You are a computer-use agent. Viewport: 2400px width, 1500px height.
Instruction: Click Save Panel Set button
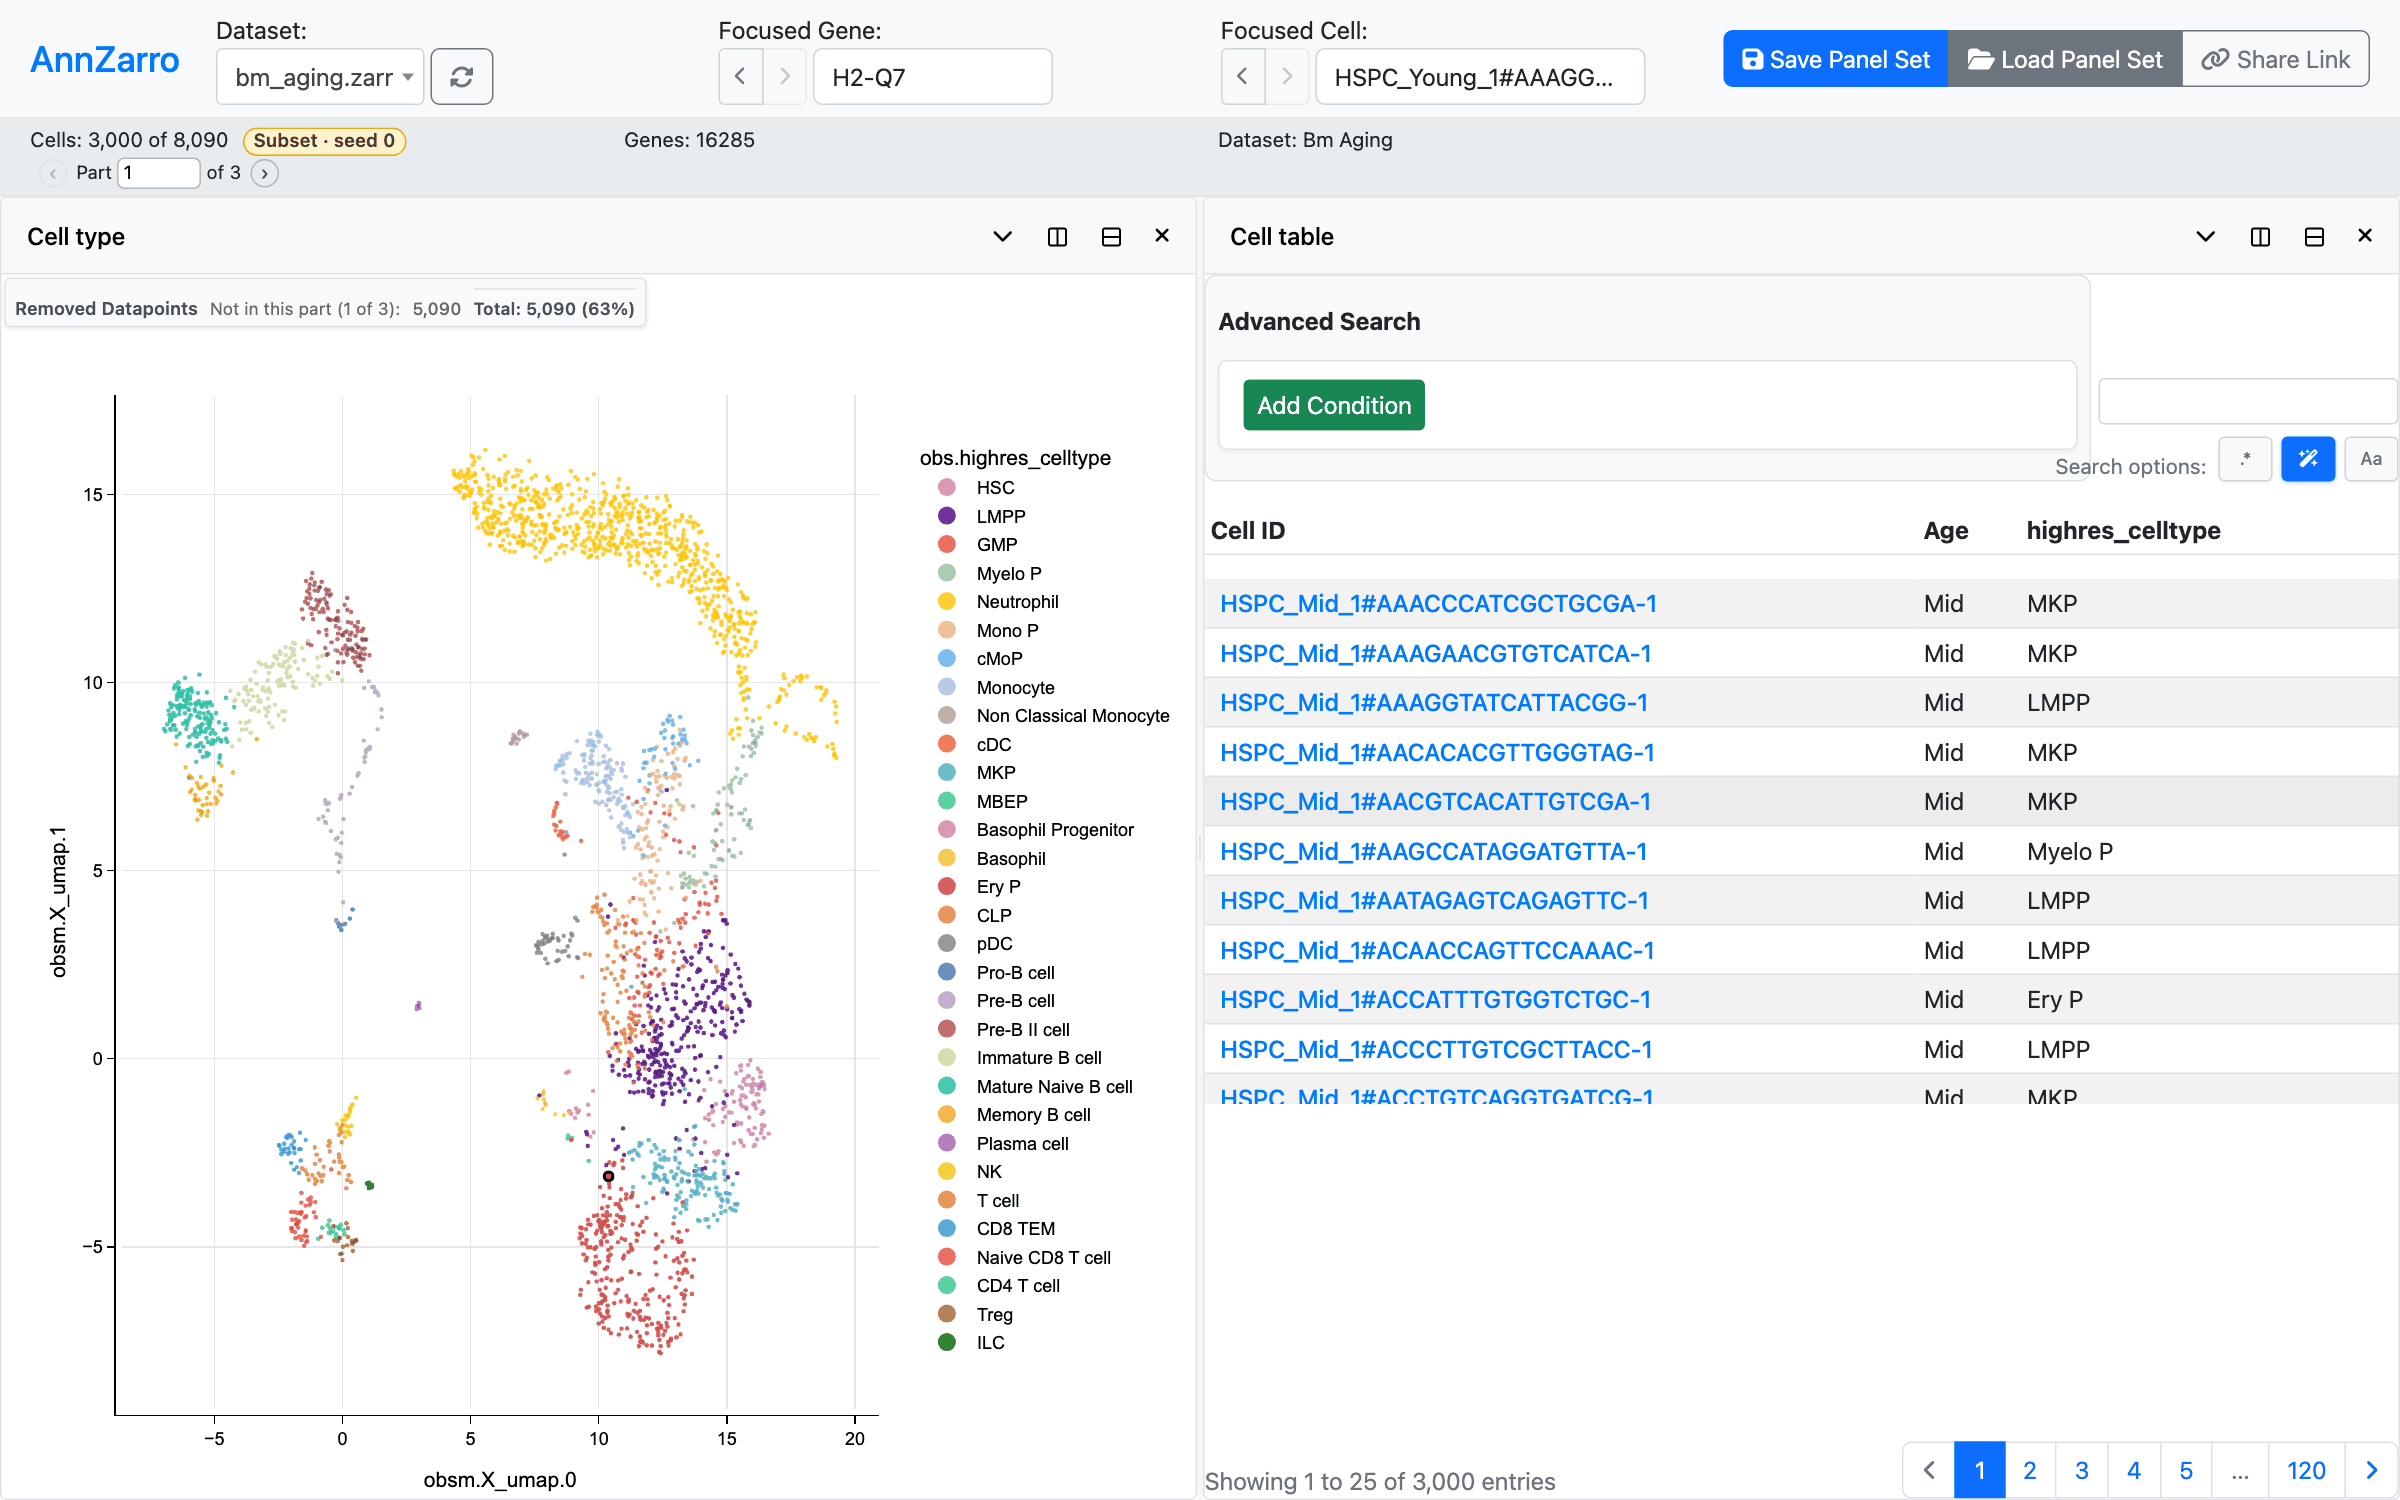point(1835,59)
